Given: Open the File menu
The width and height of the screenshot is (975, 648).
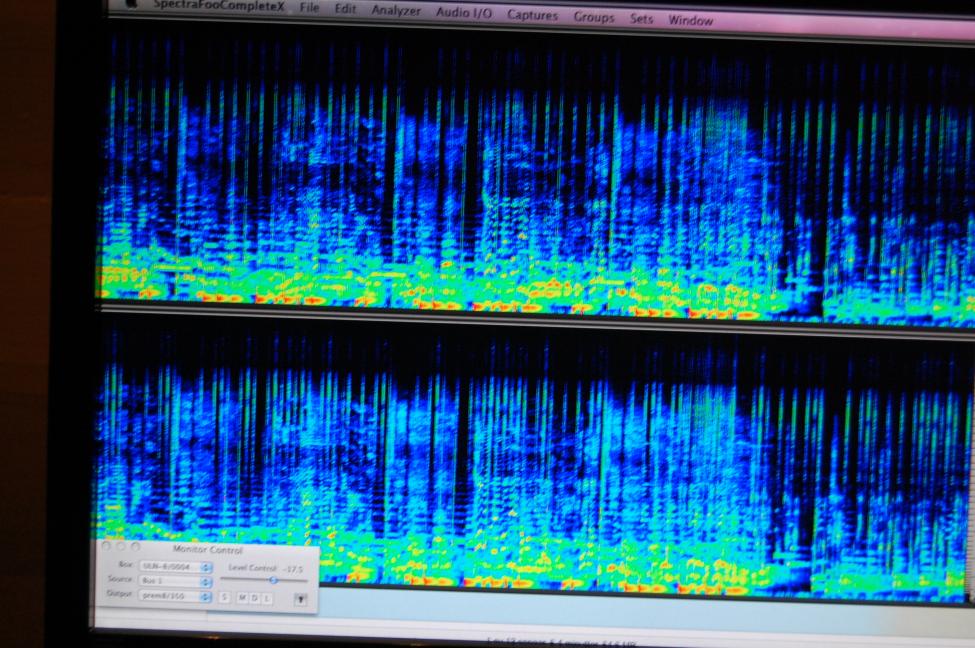Looking at the screenshot, I should (309, 9).
